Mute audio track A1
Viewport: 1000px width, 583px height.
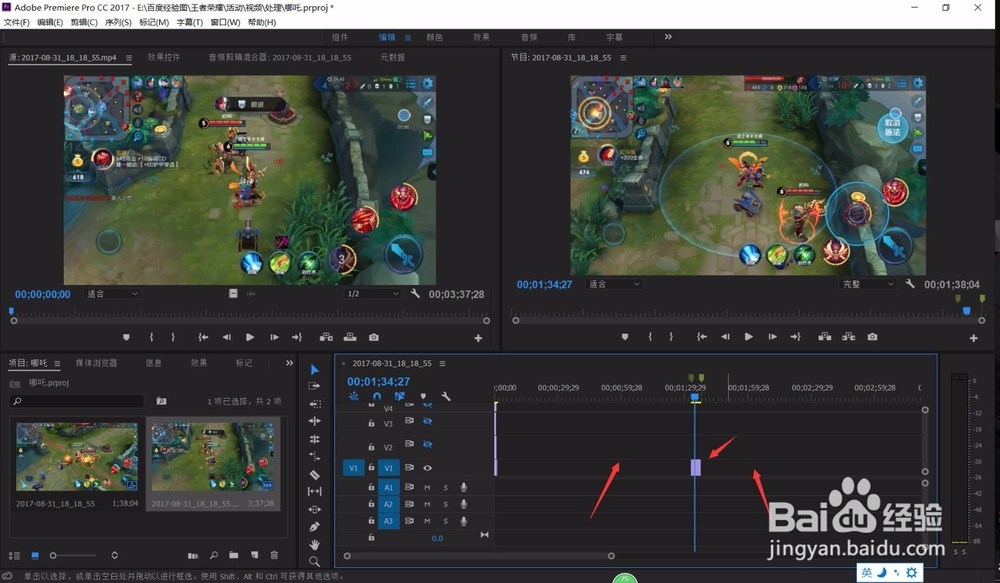click(427, 487)
